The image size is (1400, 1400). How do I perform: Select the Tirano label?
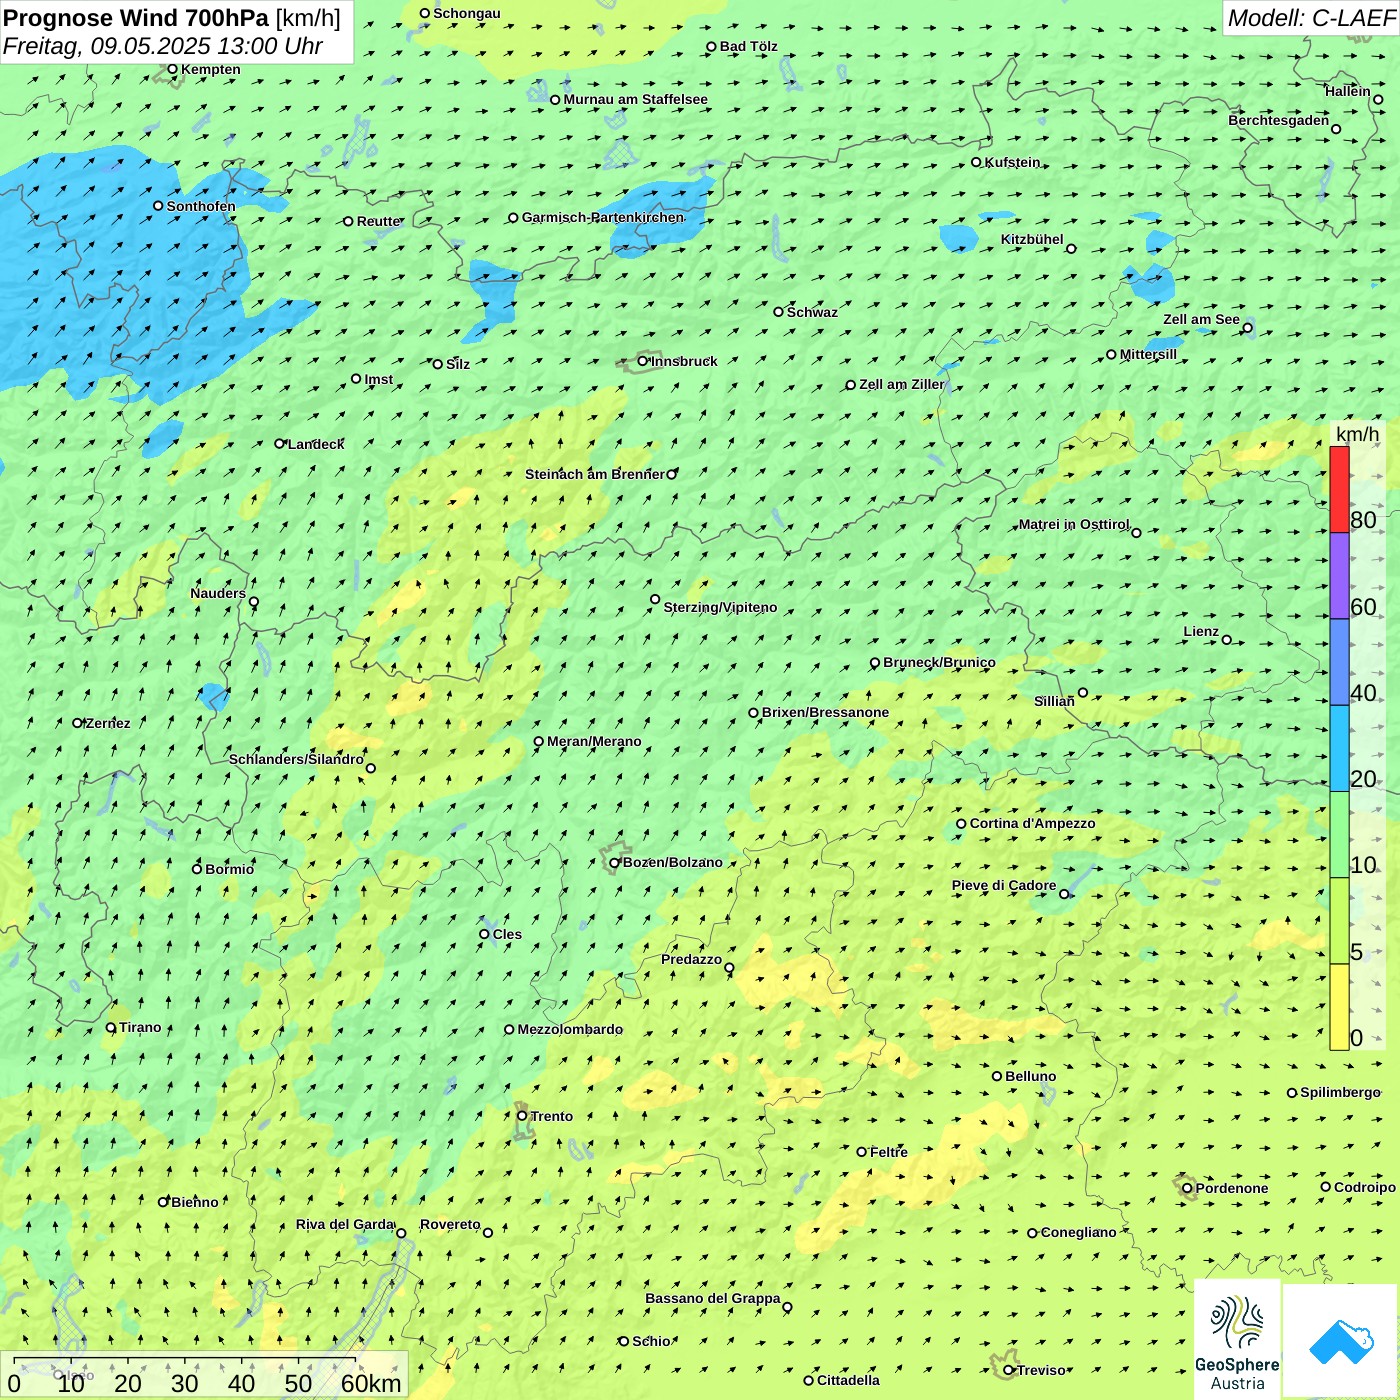tap(140, 1027)
